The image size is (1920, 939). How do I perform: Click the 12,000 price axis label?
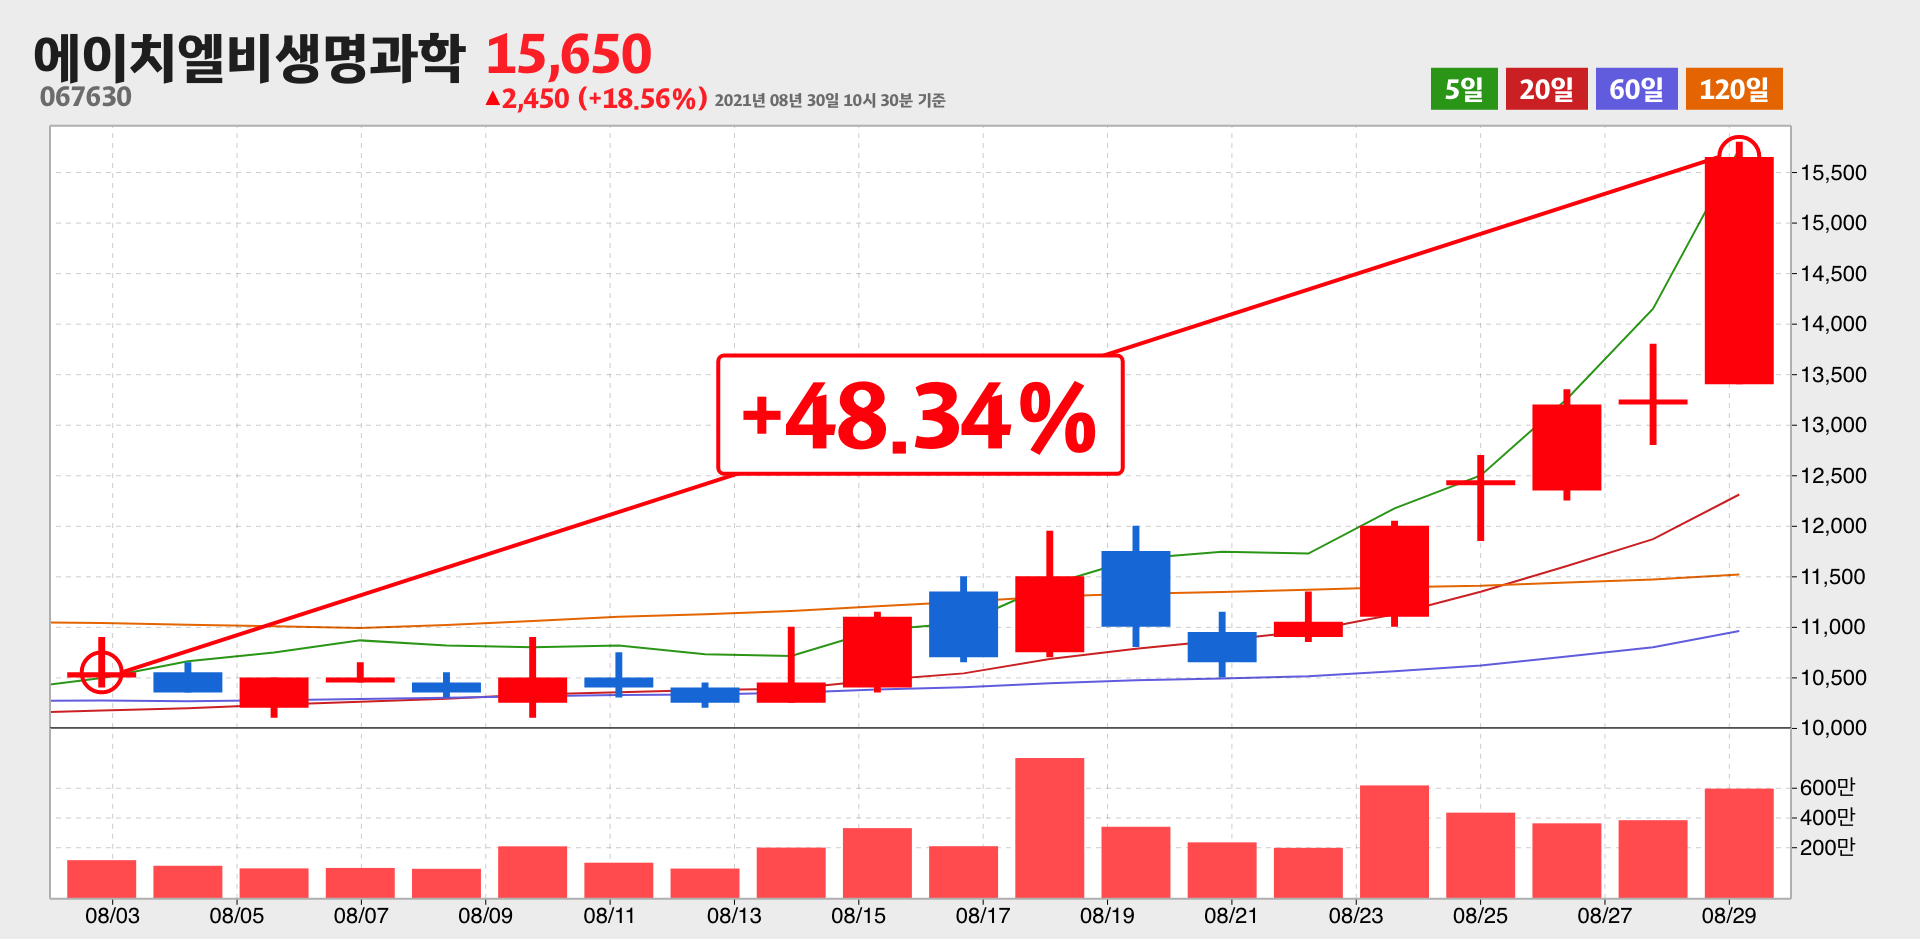[1834, 526]
